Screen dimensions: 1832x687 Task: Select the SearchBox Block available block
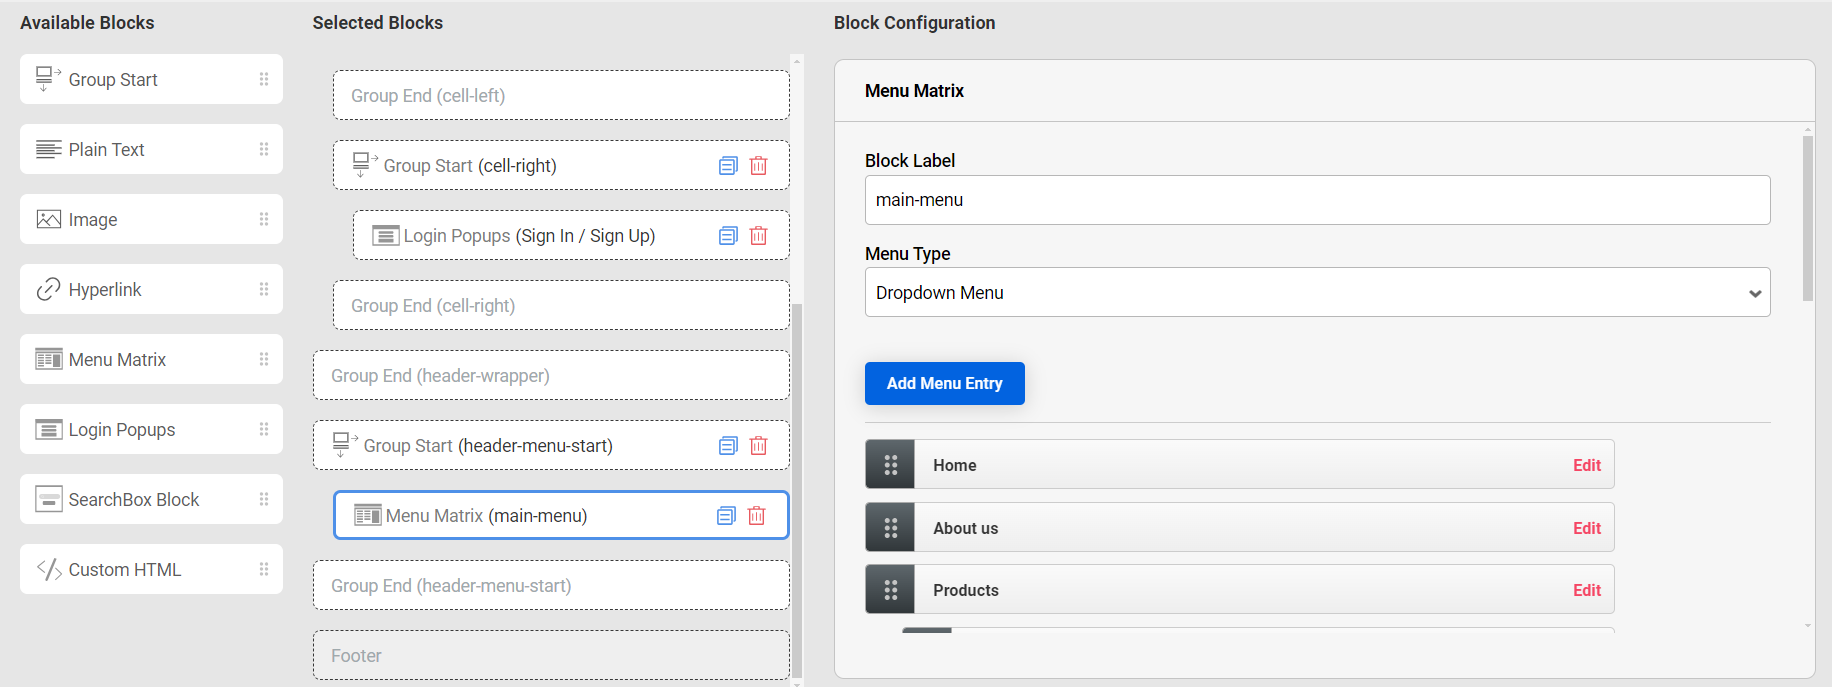pyautogui.click(x=134, y=499)
